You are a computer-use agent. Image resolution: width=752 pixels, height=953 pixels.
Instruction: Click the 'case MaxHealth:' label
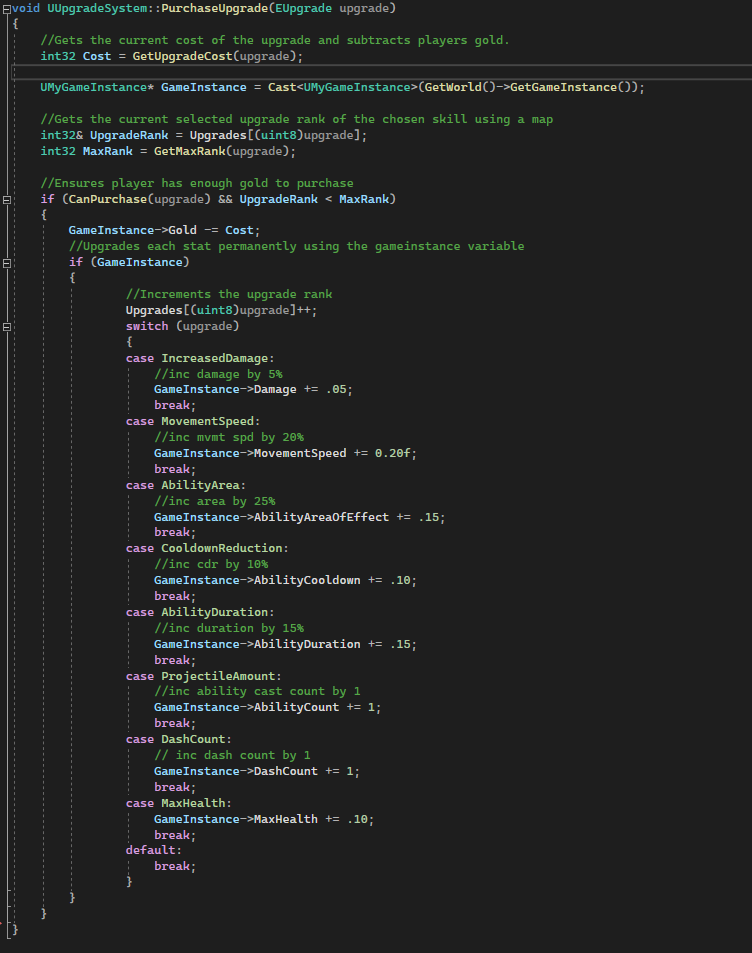coord(179,803)
